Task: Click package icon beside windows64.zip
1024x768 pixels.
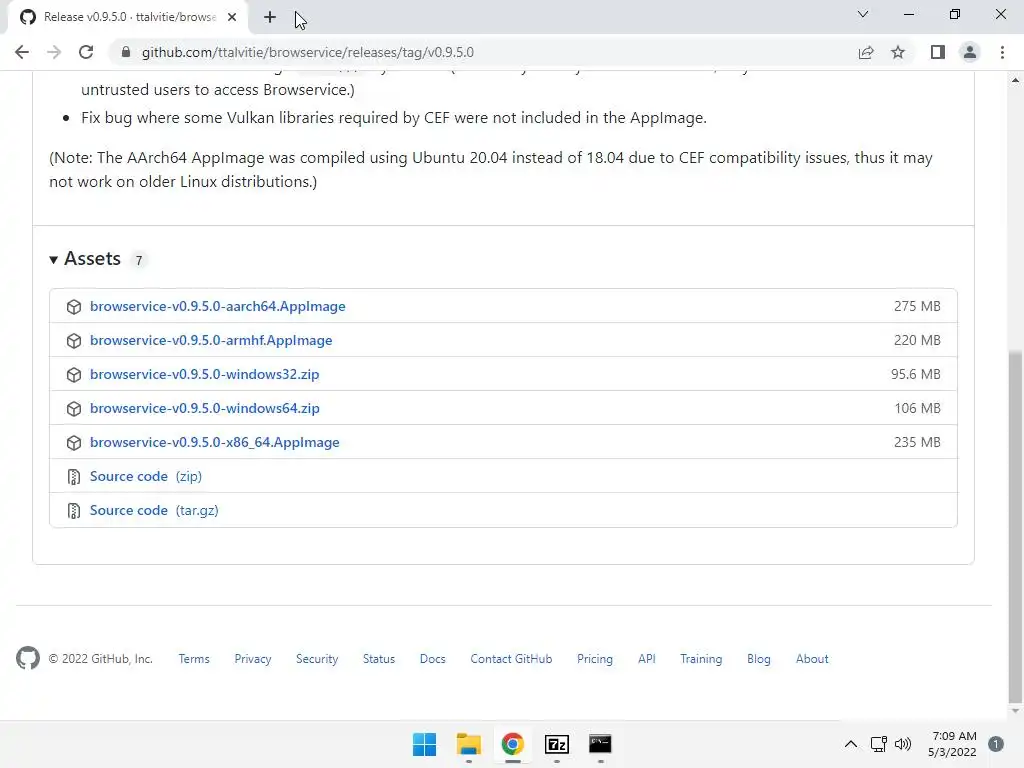Action: 74,409
